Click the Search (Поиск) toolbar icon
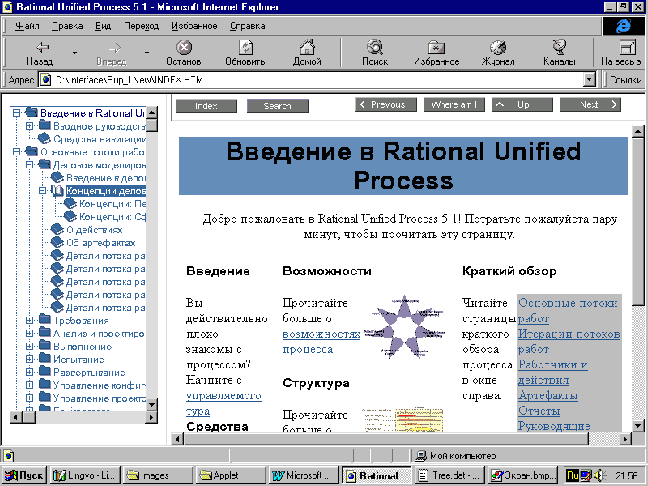Screen dimensions: 648x486 click(x=375, y=48)
